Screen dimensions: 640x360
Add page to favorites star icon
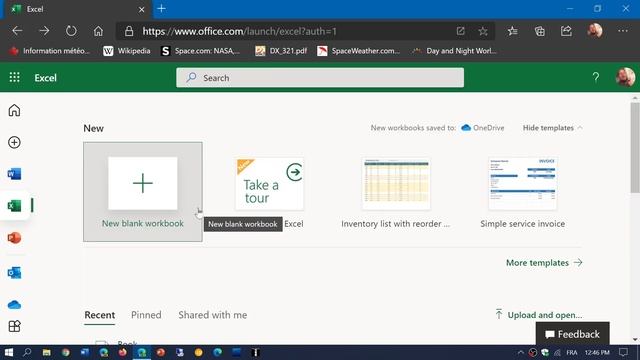tap(483, 31)
